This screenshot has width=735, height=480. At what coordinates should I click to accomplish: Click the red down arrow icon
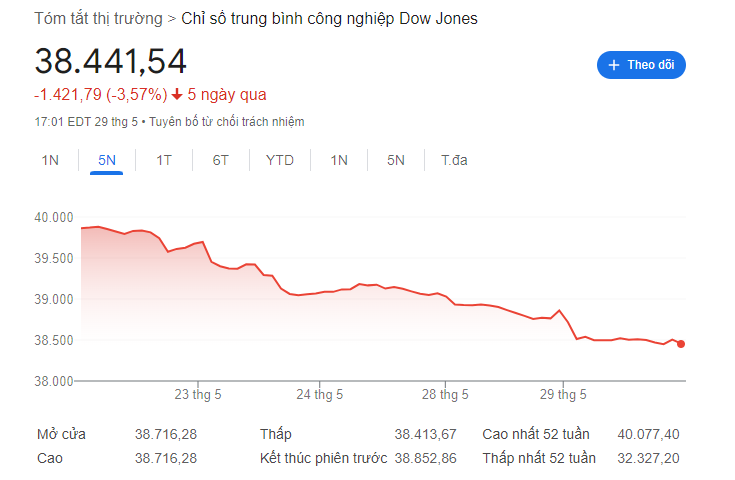[177, 95]
